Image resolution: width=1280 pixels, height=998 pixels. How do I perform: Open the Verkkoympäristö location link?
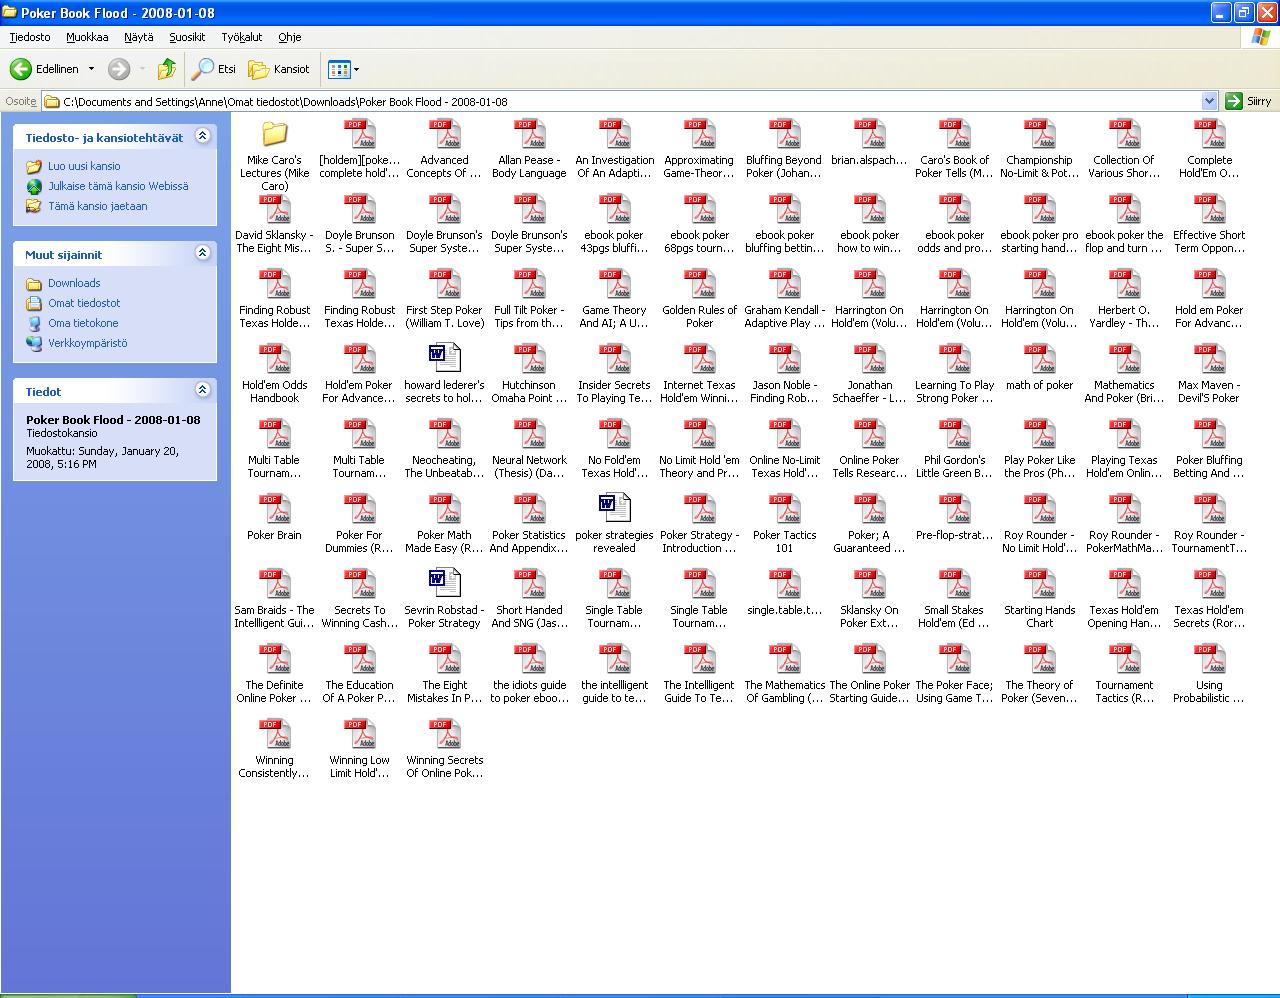point(88,343)
